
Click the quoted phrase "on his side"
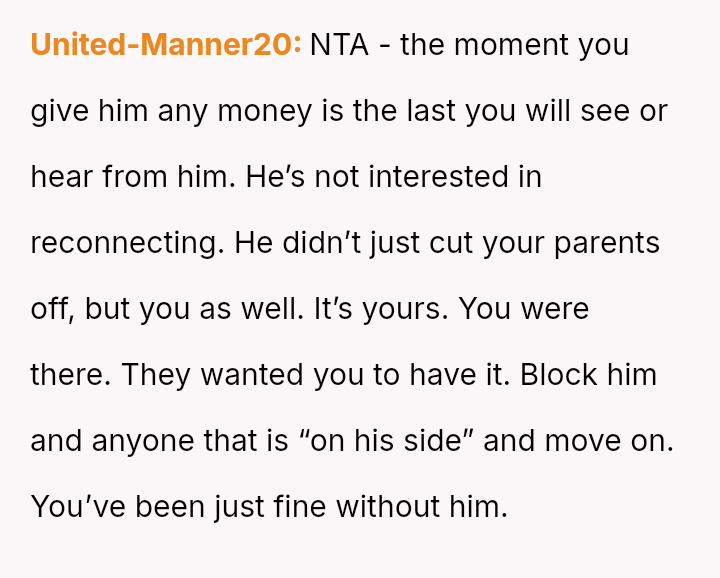[x=392, y=441]
